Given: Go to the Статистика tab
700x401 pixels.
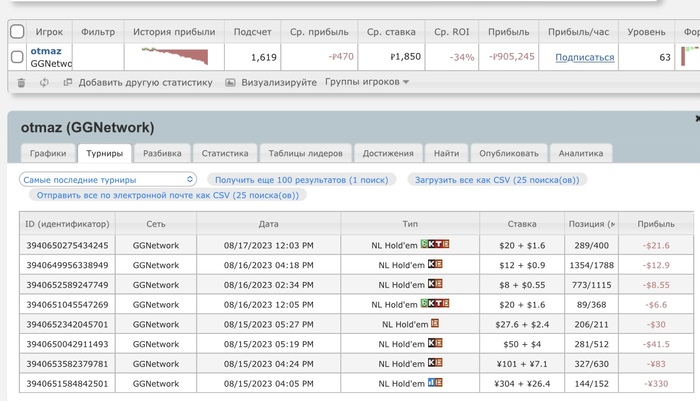Looking at the screenshot, I should (x=225, y=153).
